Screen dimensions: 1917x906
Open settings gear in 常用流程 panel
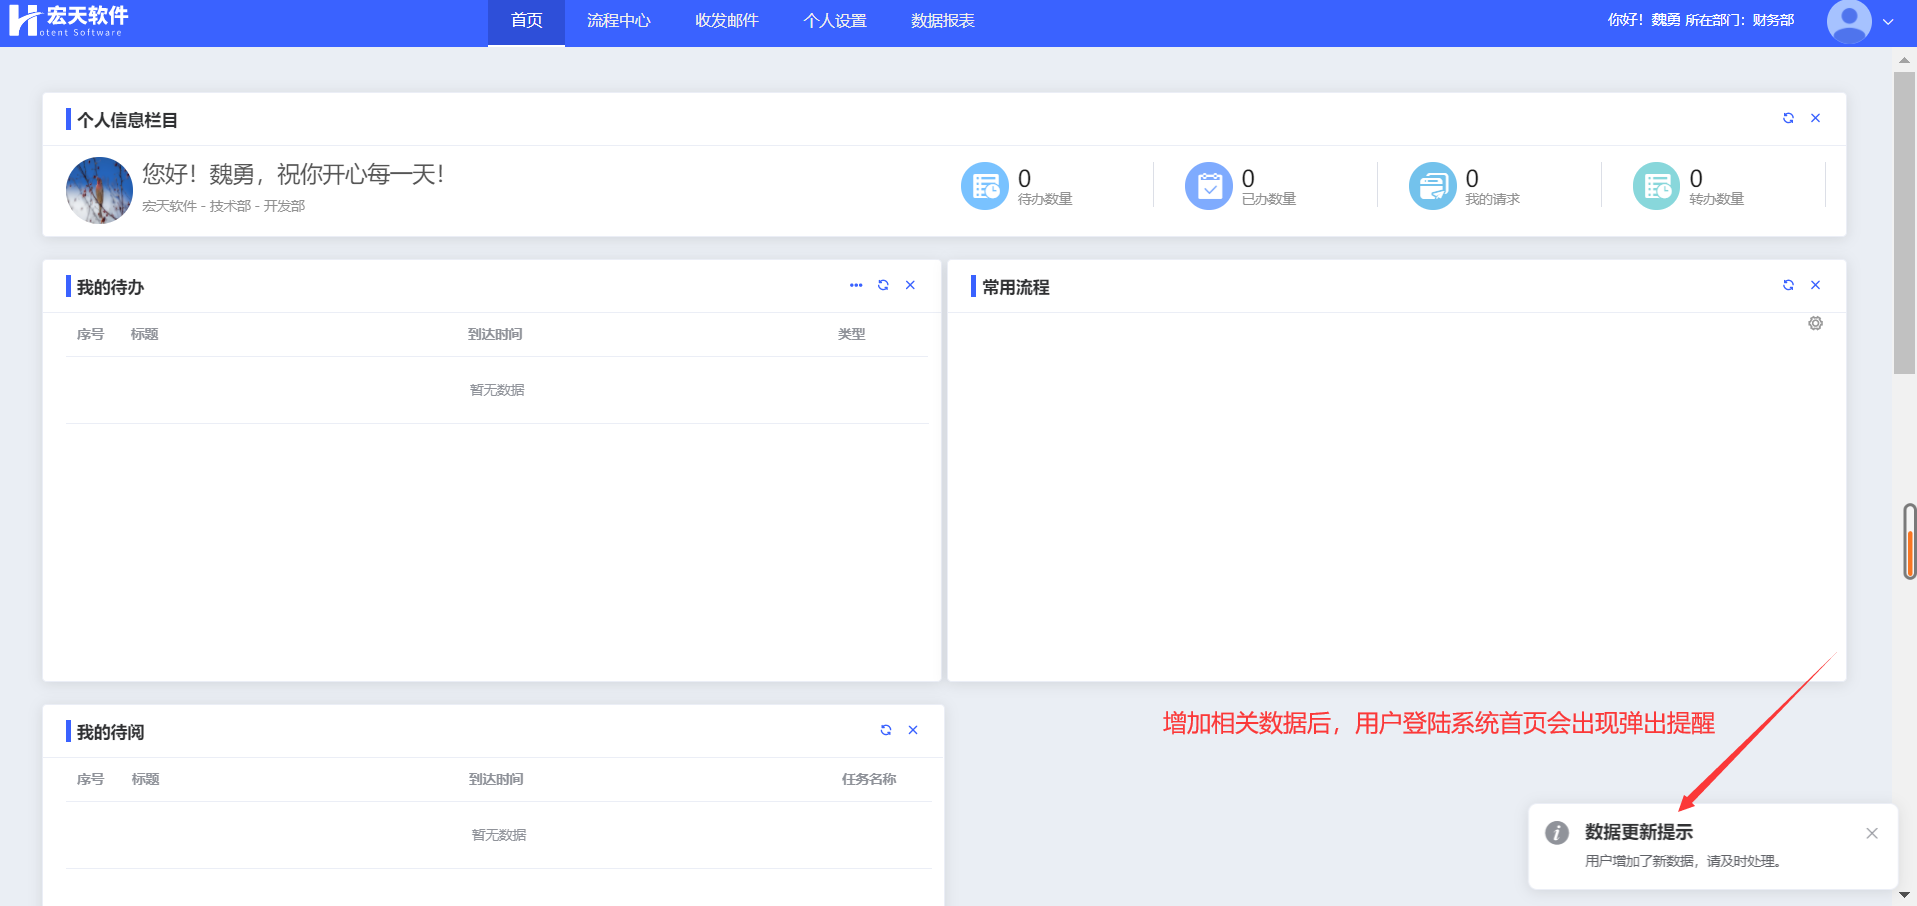point(1815,323)
